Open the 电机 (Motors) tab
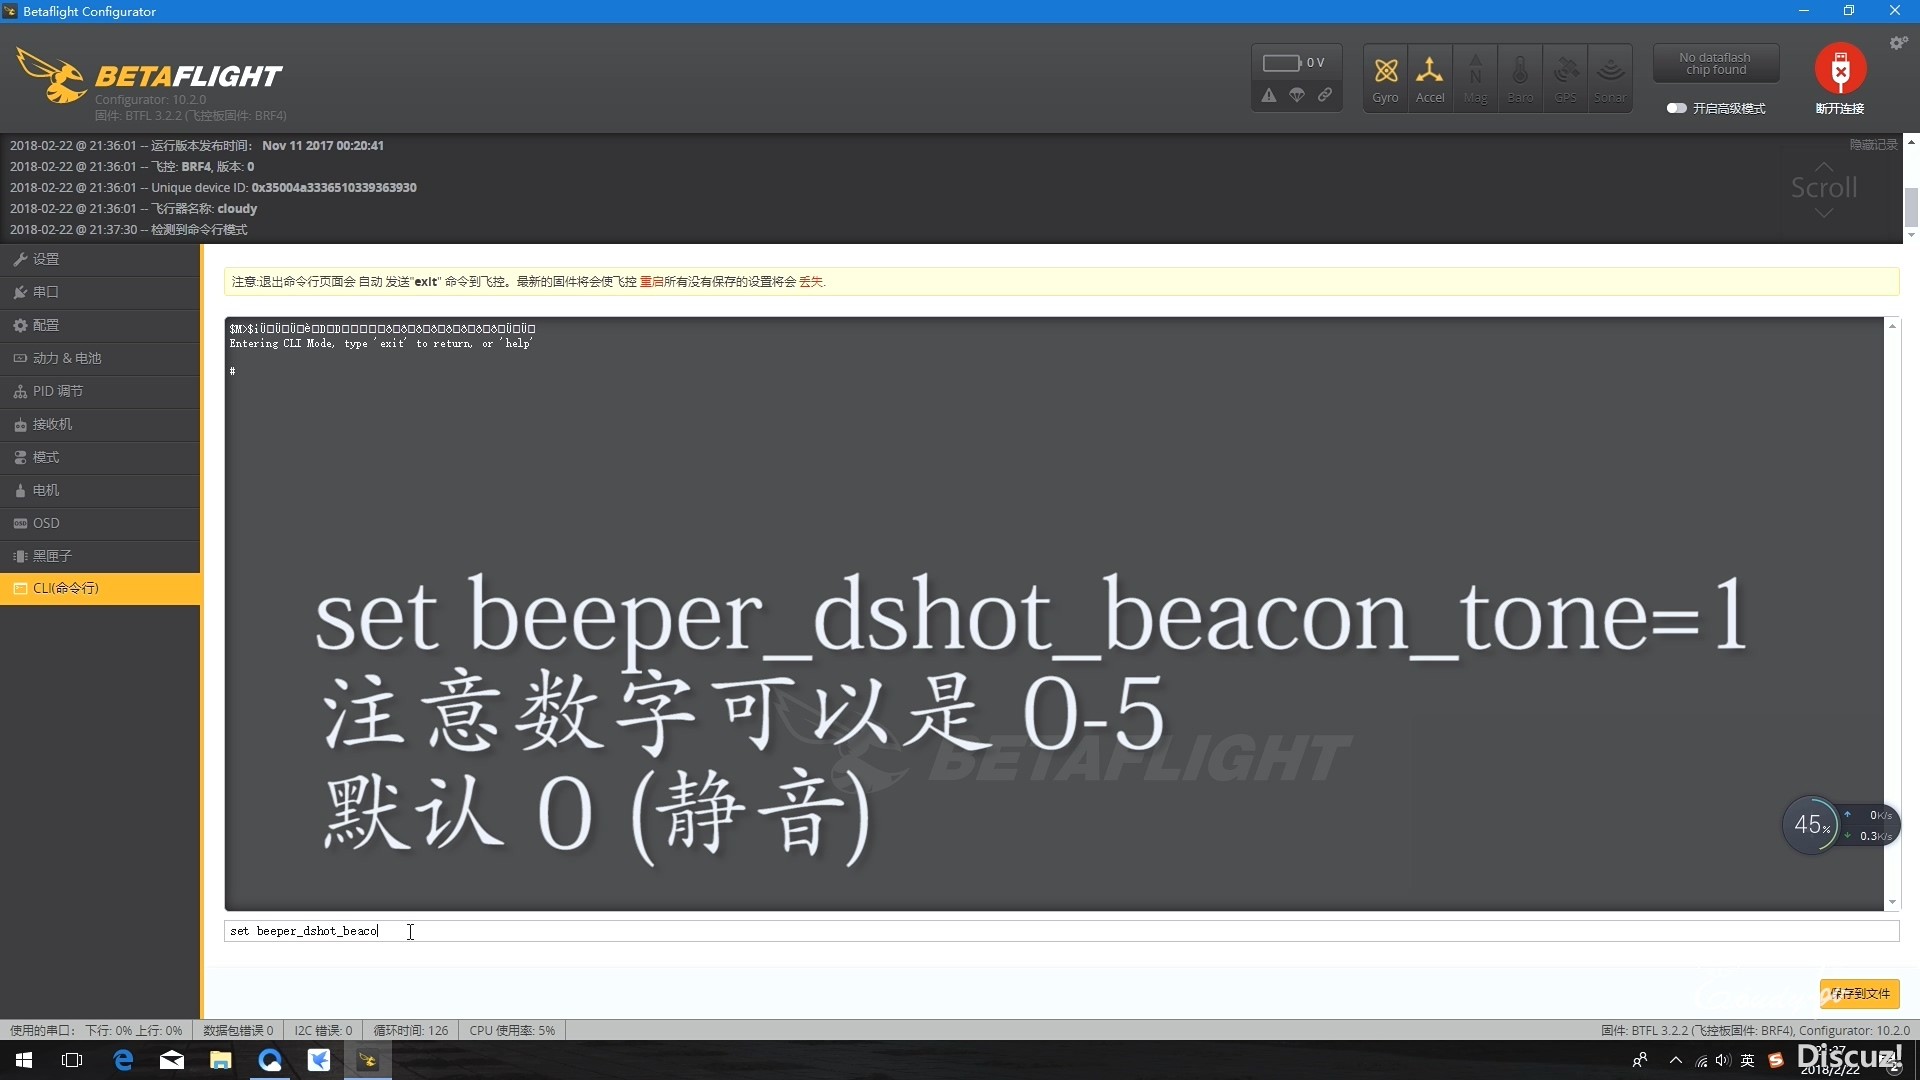This screenshot has width=1920, height=1080. point(100,490)
